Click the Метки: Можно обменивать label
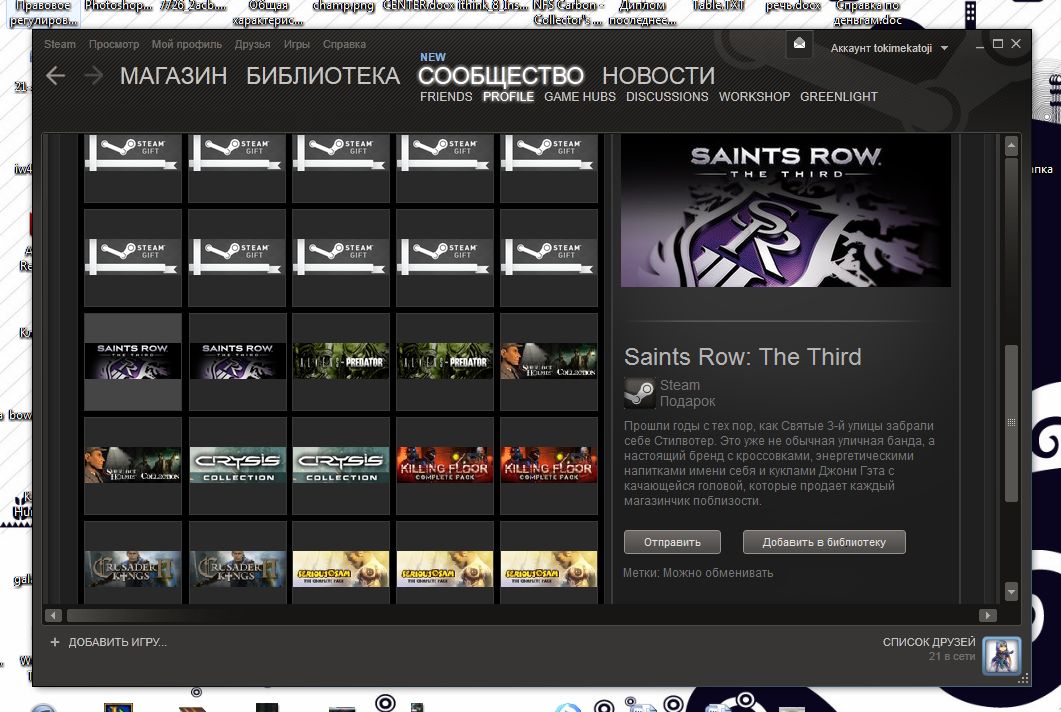Screen dimensions: 1061x712 coord(698,573)
